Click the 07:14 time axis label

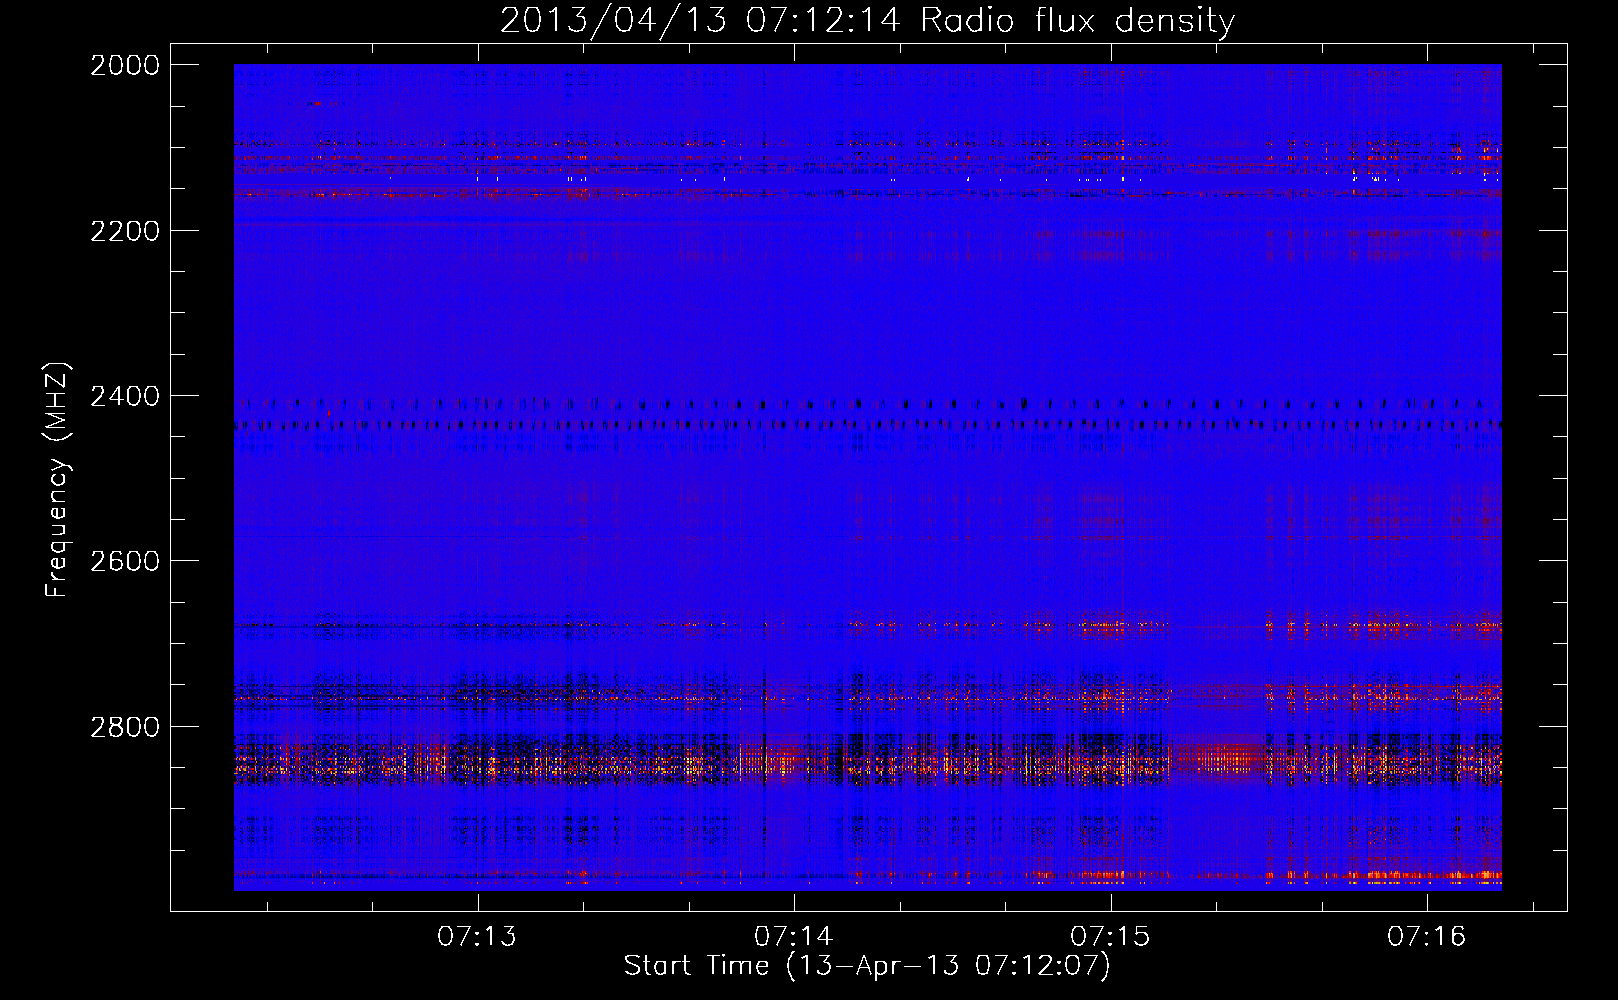794,936
